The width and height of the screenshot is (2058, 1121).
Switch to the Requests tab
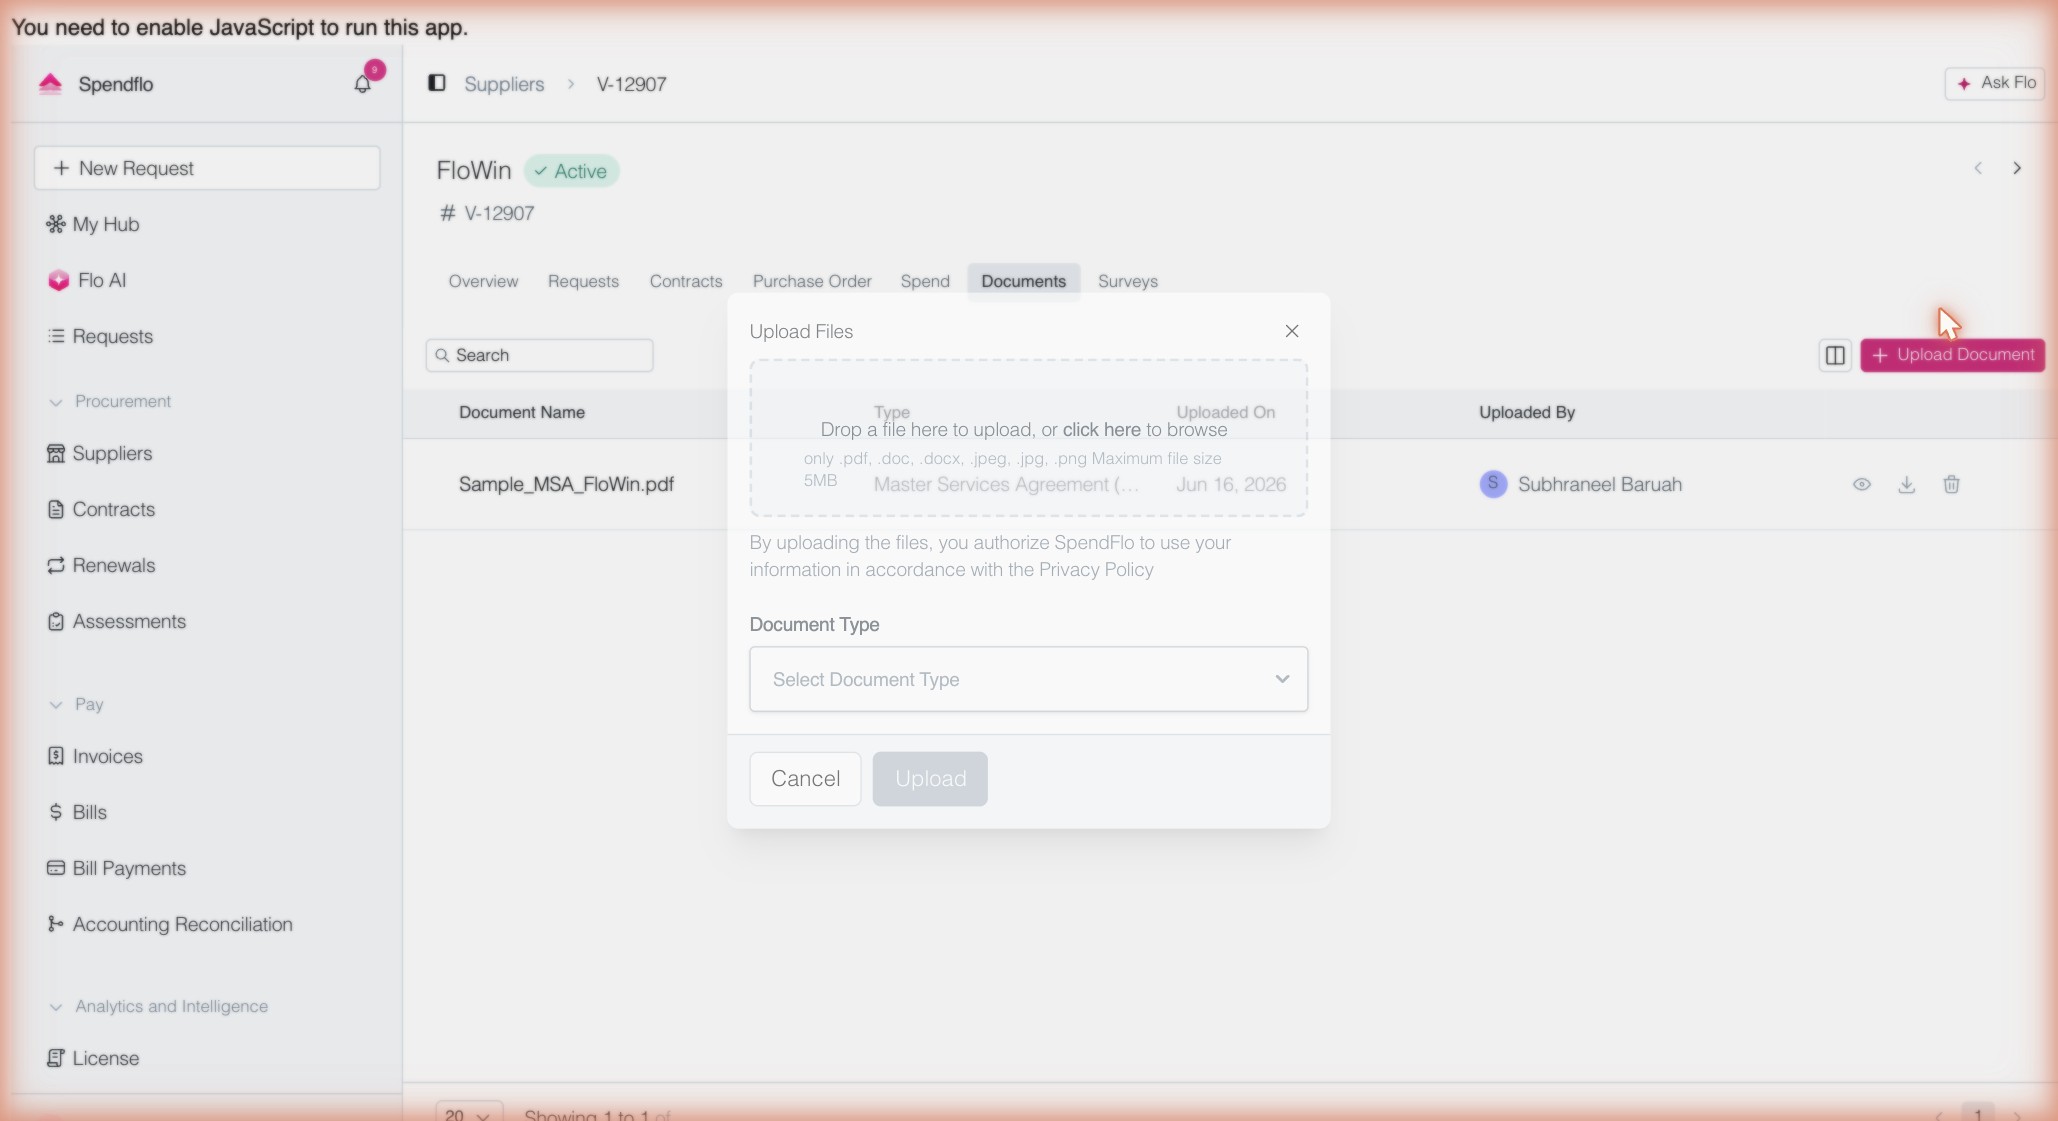point(583,281)
